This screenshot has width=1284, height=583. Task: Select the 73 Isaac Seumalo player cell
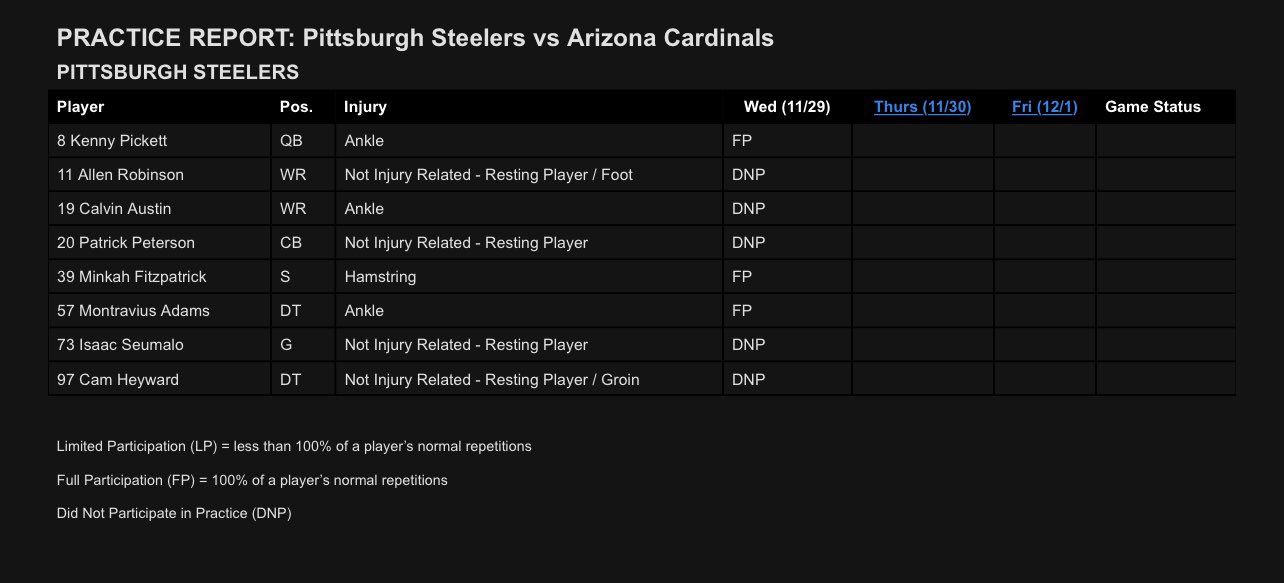[x=160, y=345]
